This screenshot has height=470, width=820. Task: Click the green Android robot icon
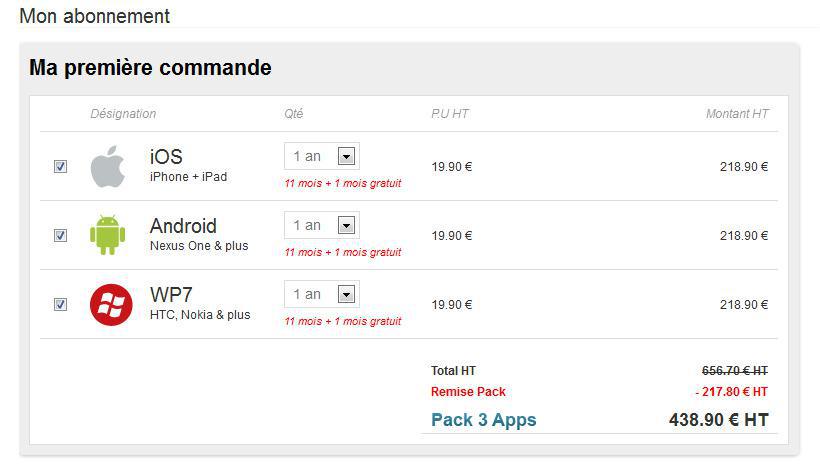click(108, 235)
